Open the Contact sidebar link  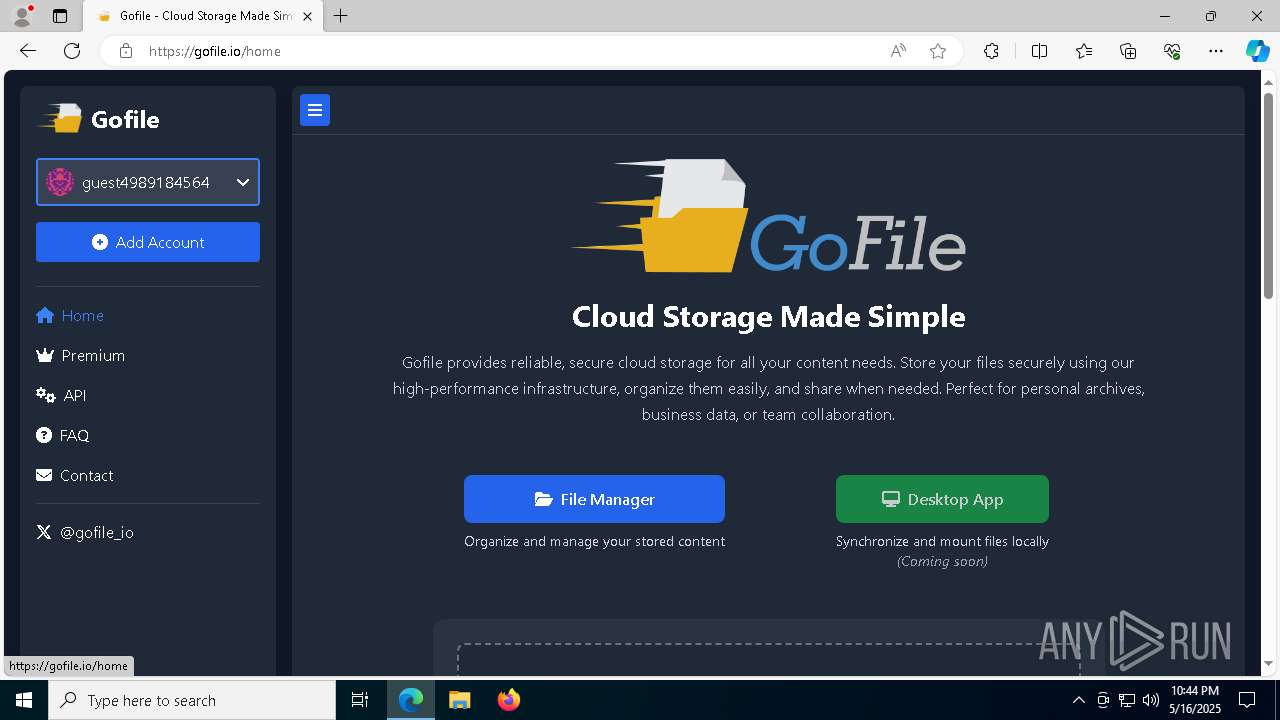tap(74, 475)
